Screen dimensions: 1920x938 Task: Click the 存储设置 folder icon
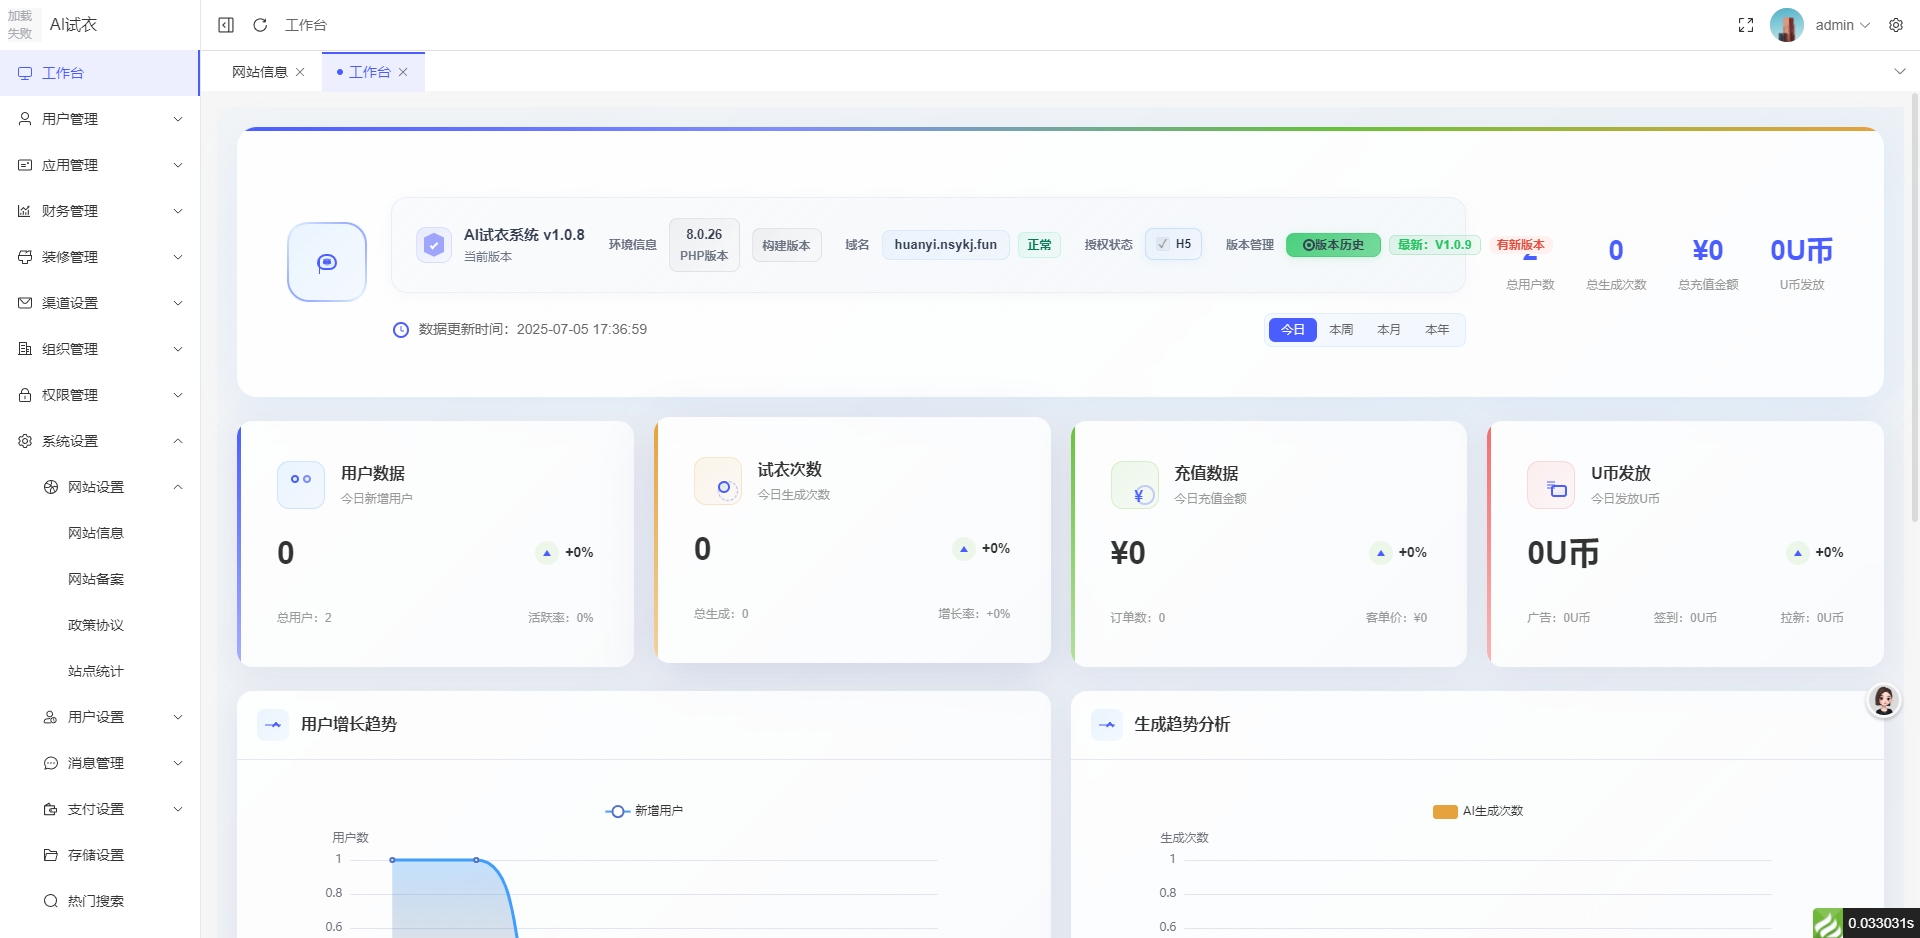[x=51, y=855]
